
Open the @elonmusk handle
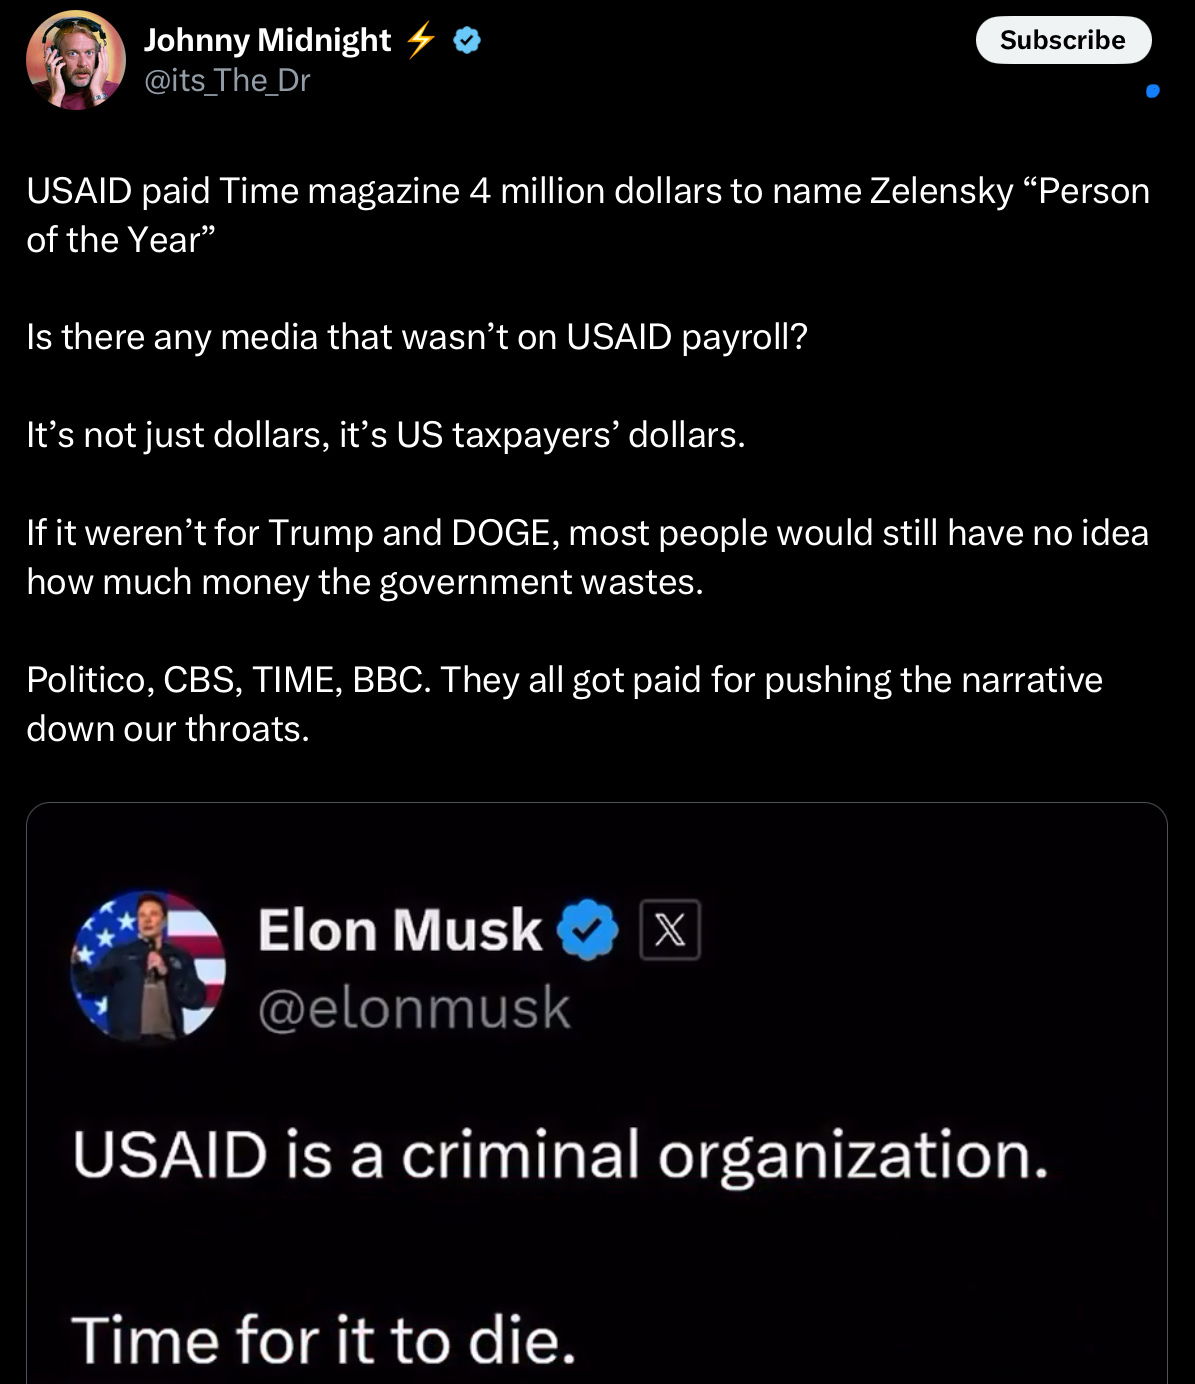tap(414, 1008)
